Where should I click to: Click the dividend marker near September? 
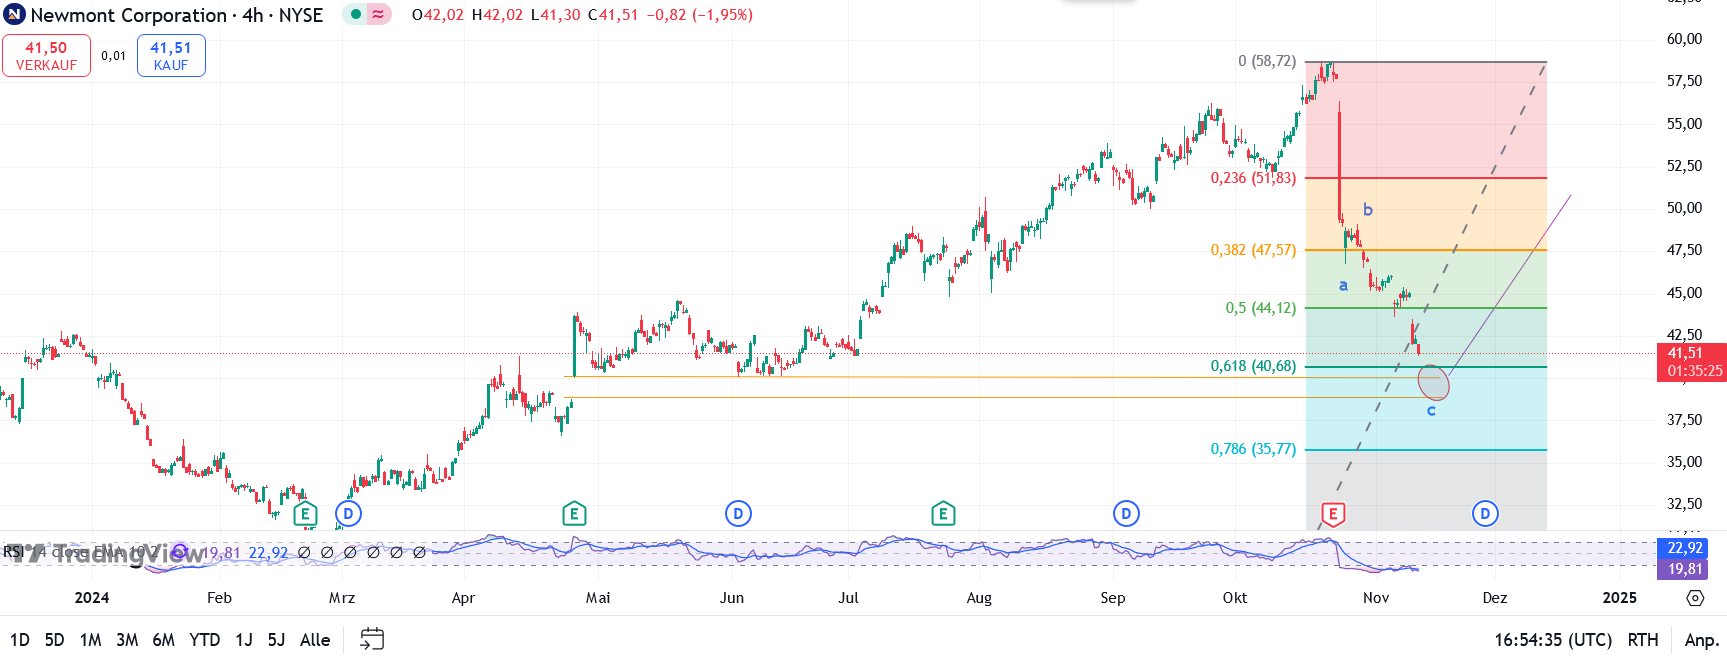pyautogui.click(x=1126, y=514)
